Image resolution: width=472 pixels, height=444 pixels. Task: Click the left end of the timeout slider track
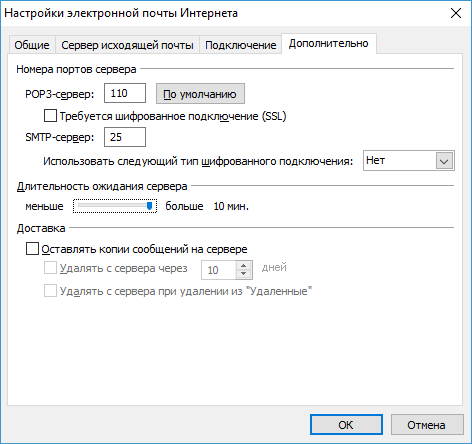[x=79, y=206]
